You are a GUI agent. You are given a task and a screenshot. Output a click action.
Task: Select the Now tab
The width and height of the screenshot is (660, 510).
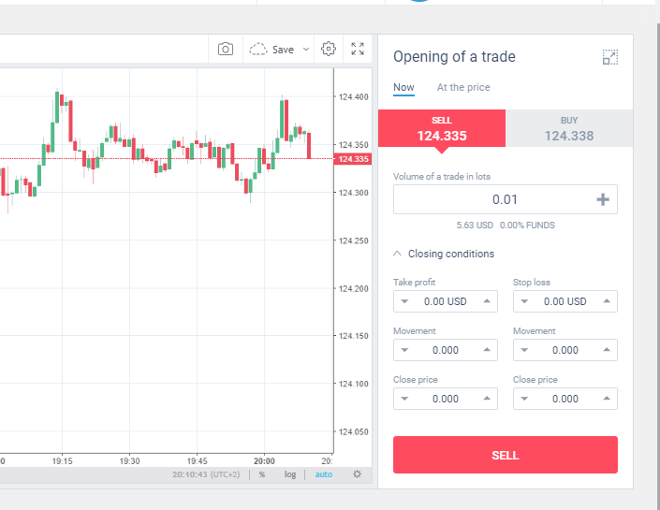point(404,87)
